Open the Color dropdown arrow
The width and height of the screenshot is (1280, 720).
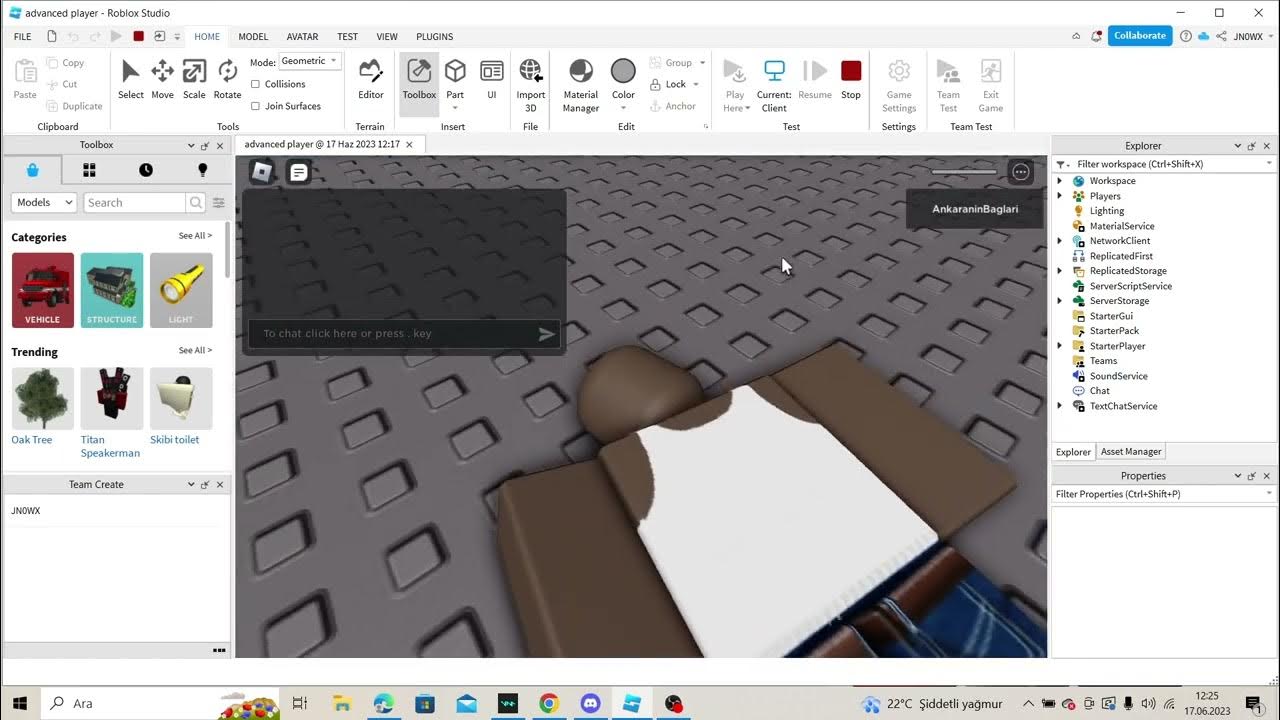point(623,108)
